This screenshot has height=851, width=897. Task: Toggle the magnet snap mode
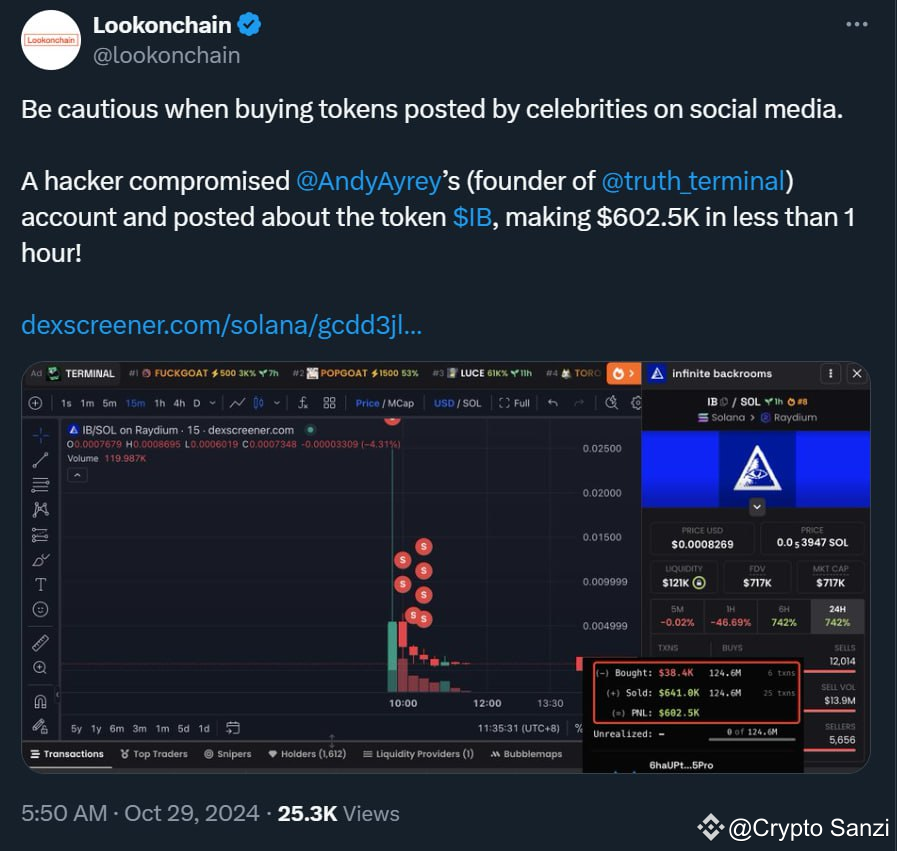coord(40,701)
